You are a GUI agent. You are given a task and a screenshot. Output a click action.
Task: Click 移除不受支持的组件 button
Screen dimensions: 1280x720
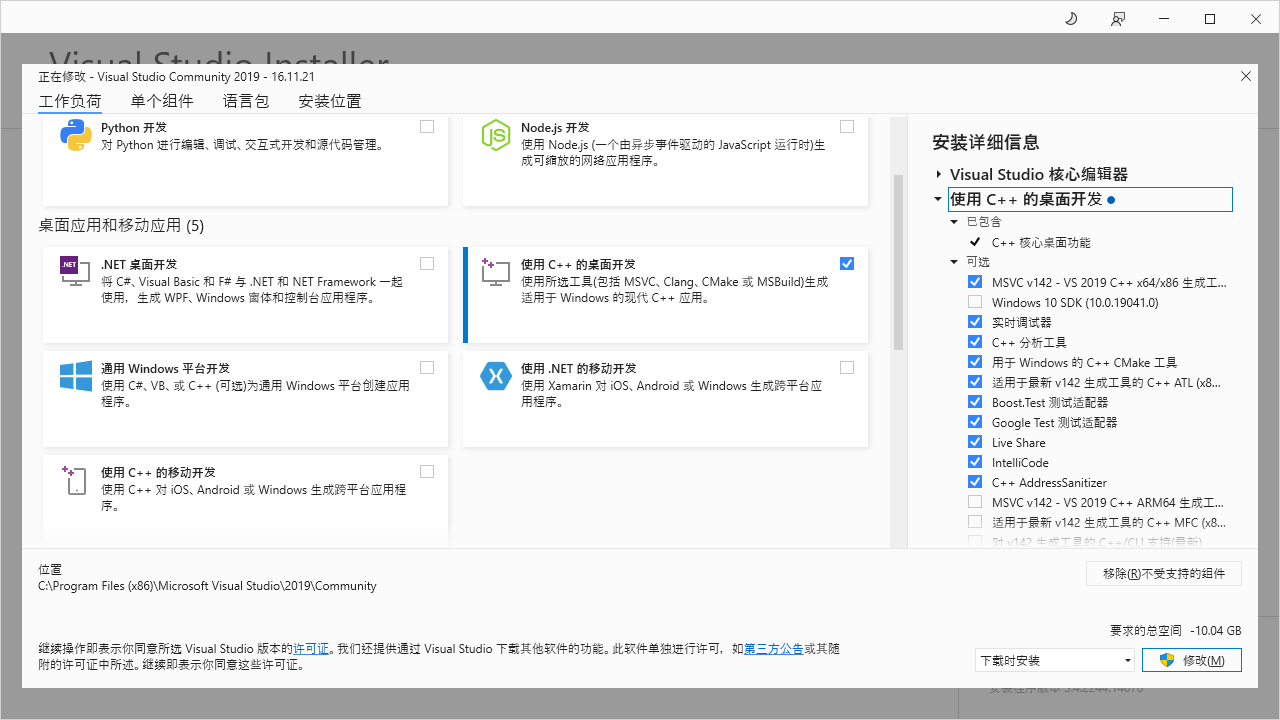1164,574
